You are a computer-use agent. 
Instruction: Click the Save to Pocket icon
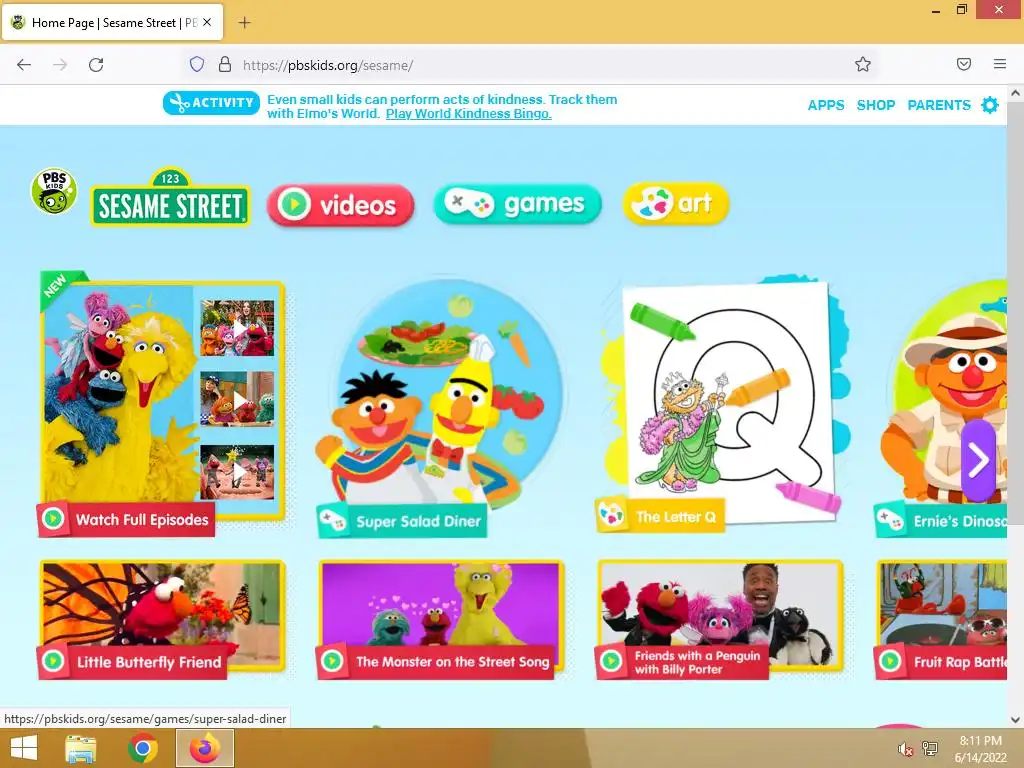click(964, 64)
